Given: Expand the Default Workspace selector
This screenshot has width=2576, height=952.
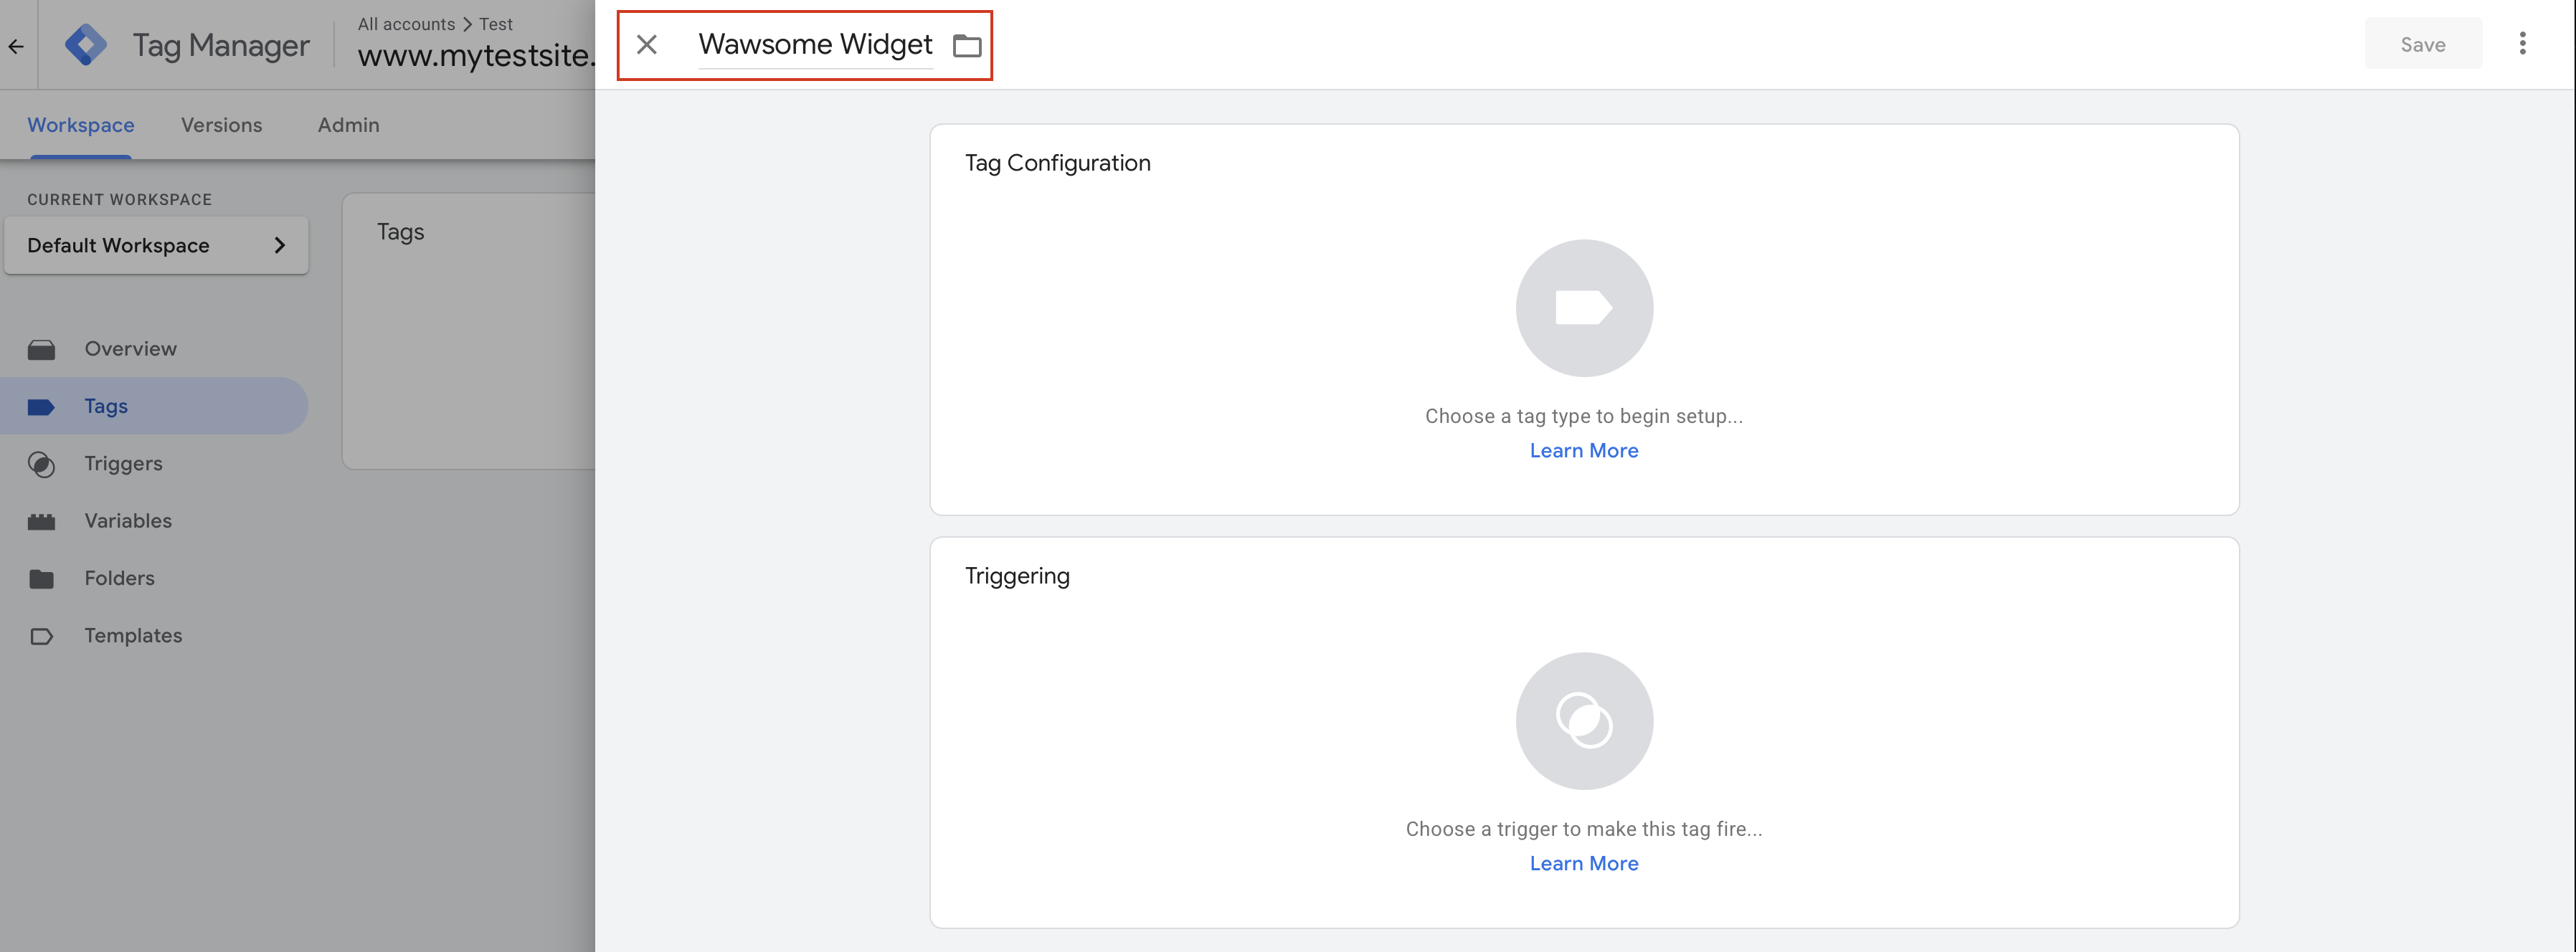Looking at the screenshot, I should (156, 246).
